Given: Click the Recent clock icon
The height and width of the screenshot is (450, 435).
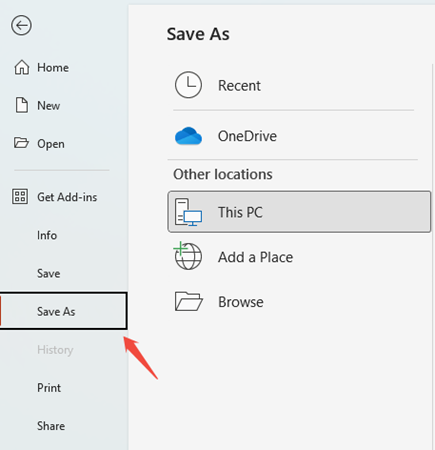Looking at the screenshot, I should pyautogui.click(x=188, y=85).
